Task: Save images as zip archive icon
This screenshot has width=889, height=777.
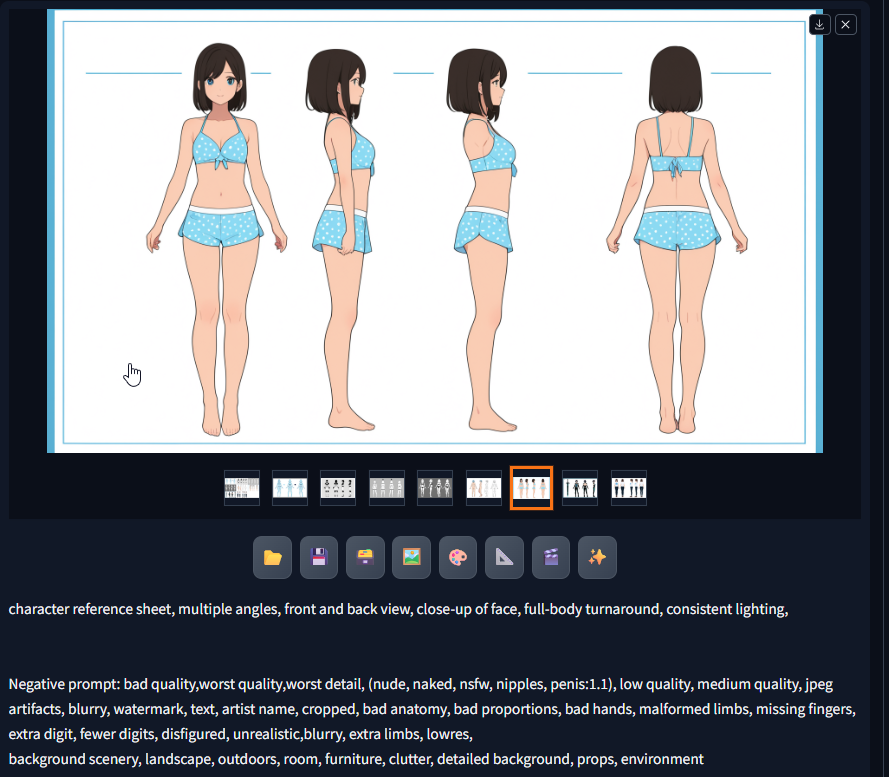Action: [365, 558]
